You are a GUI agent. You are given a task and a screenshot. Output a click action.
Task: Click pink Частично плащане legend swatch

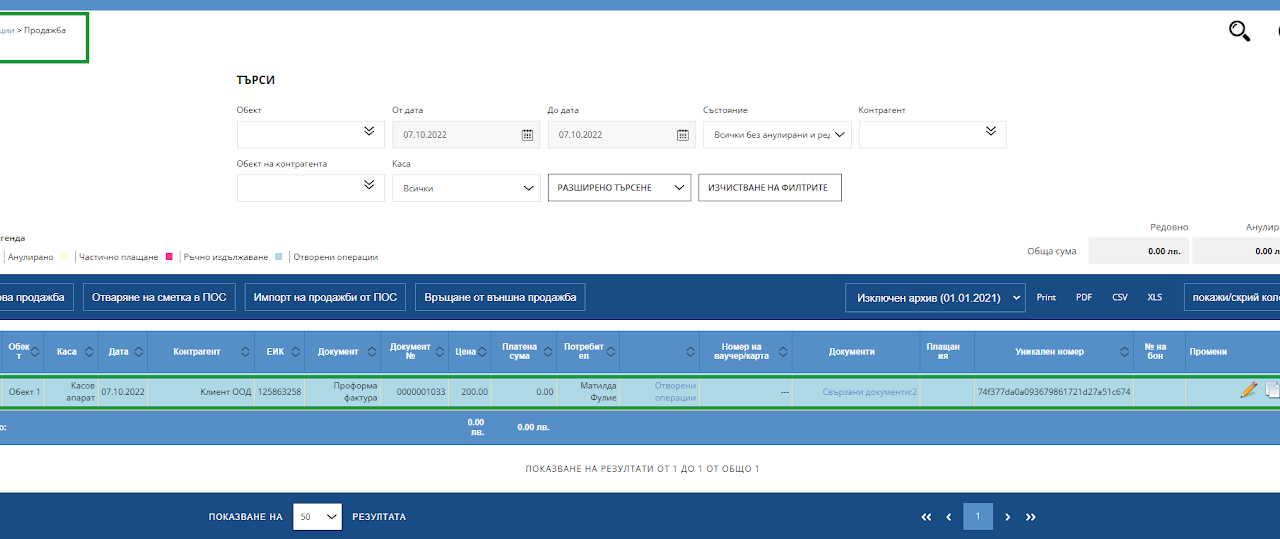click(x=170, y=257)
